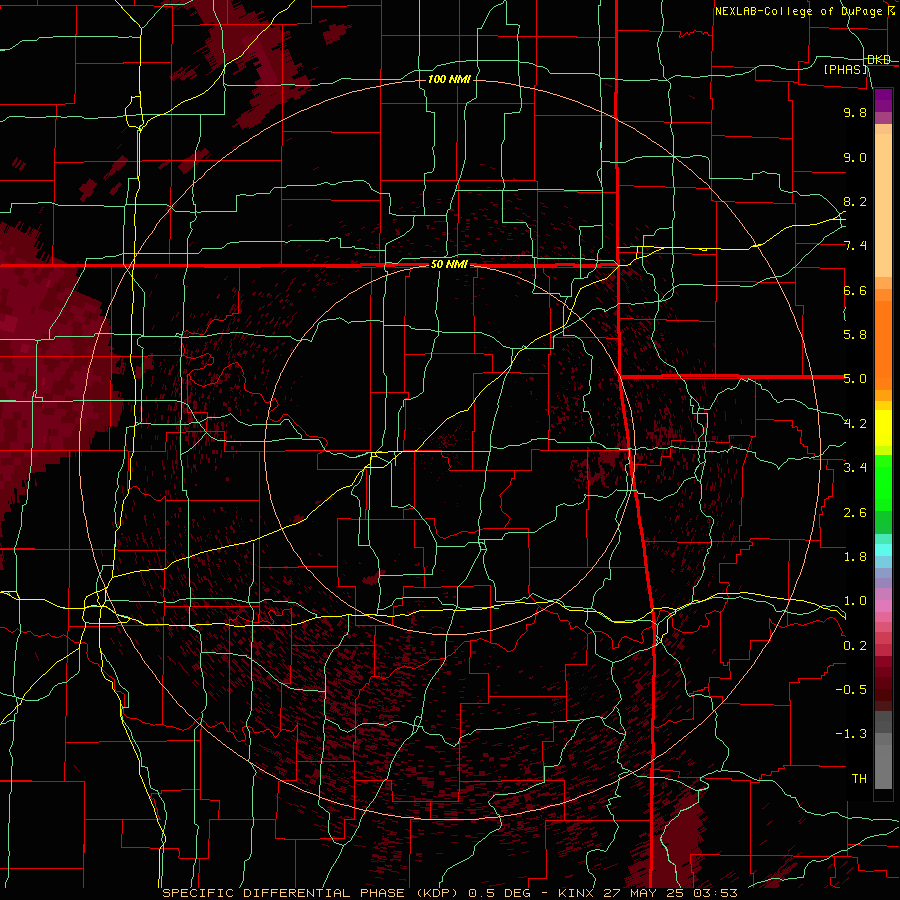
Task: Click the DKD product label
Action: point(879,59)
